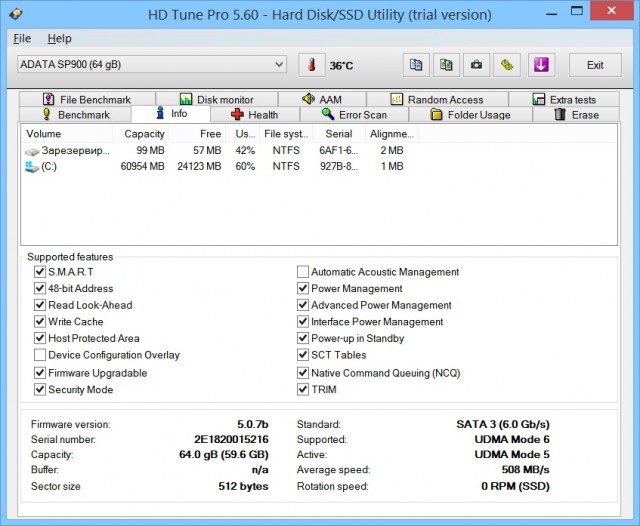
Task: Click the 24123 MB free cell
Action: click(199, 166)
